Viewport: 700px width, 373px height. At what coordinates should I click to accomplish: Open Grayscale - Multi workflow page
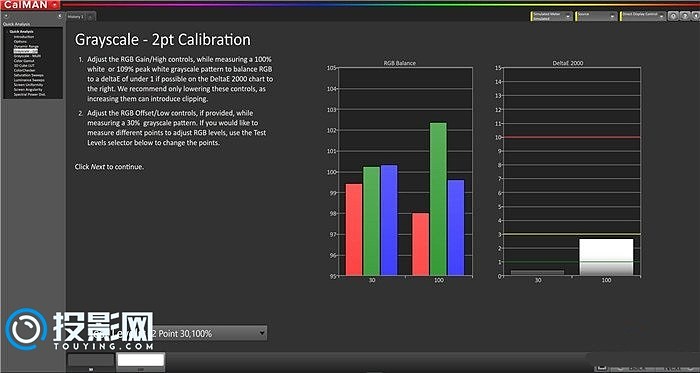click(x=27, y=56)
